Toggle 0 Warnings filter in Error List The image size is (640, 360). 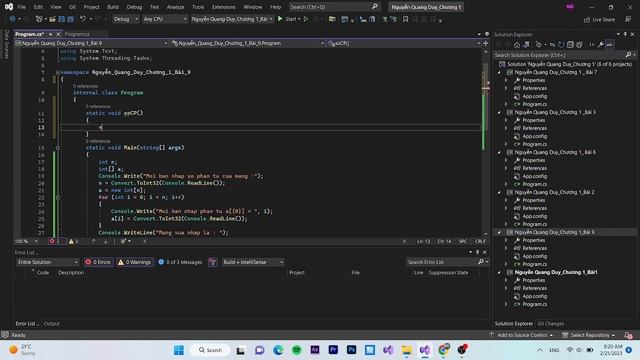coord(135,262)
